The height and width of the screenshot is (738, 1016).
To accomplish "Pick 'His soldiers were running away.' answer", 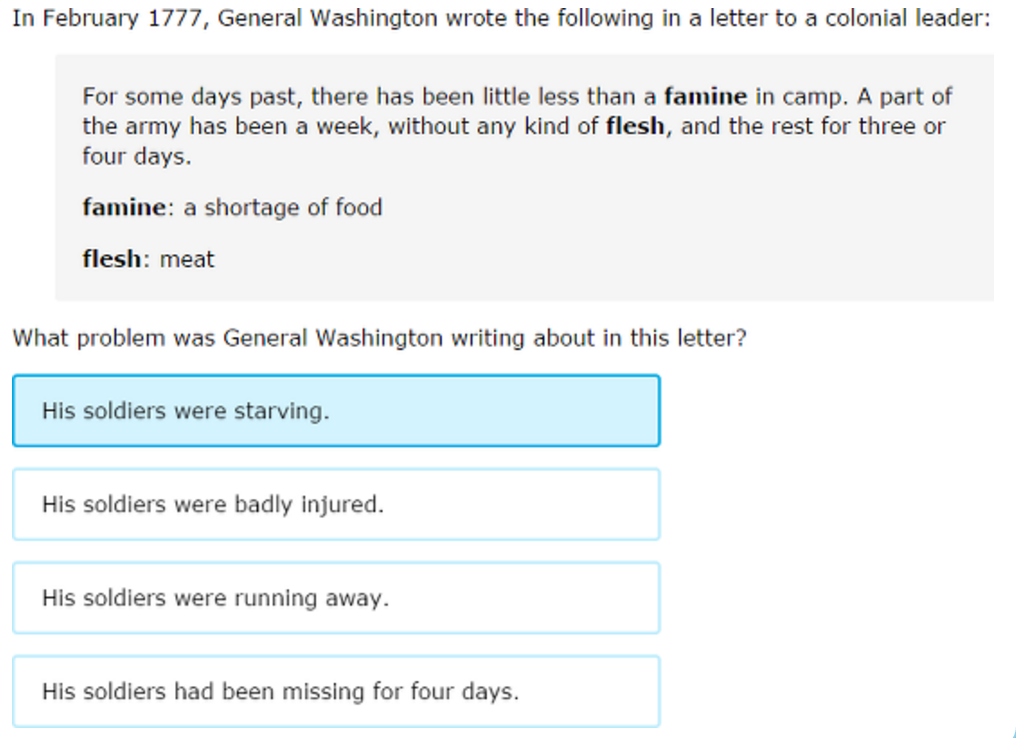I will coord(336,597).
